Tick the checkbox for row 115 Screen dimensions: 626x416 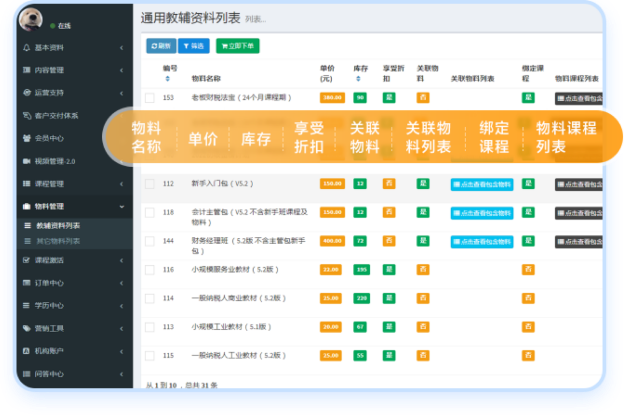point(150,356)
